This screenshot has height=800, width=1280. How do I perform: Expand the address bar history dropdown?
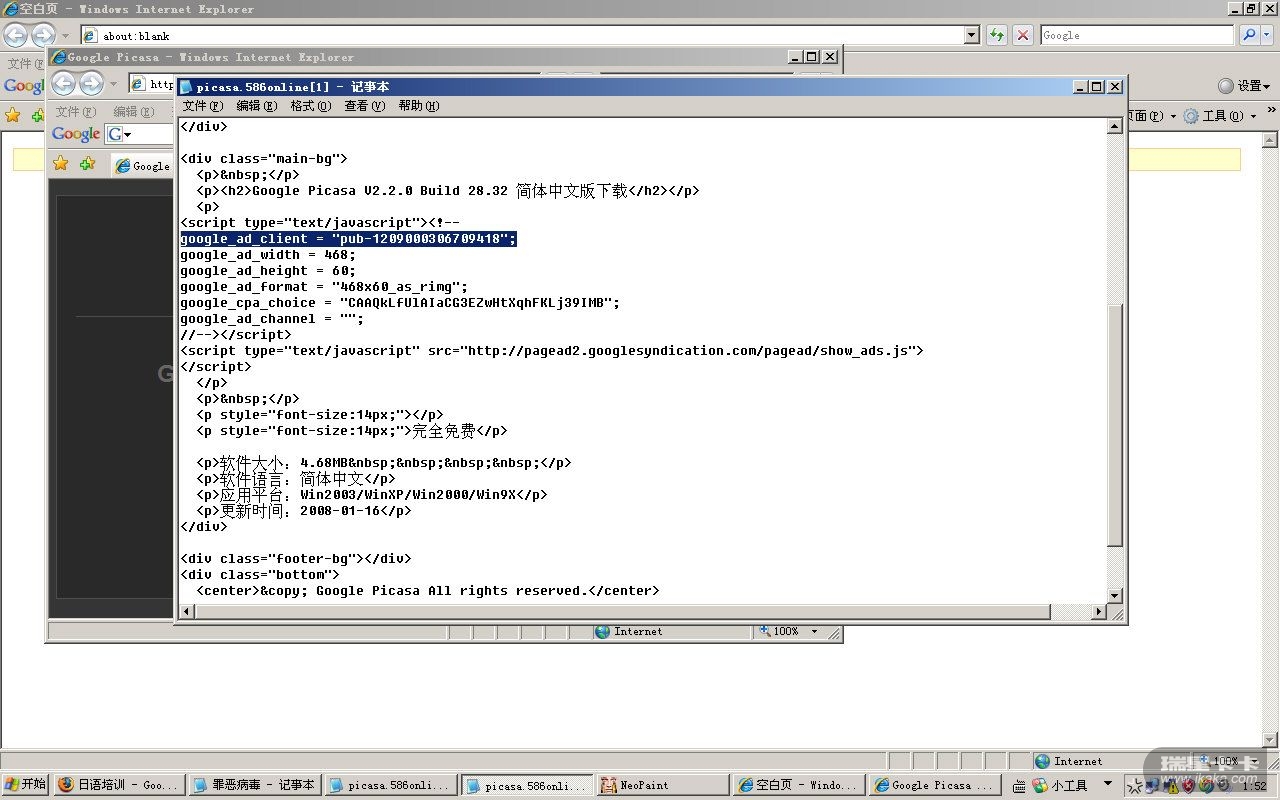pyautogui.click(x=971, y=35)
